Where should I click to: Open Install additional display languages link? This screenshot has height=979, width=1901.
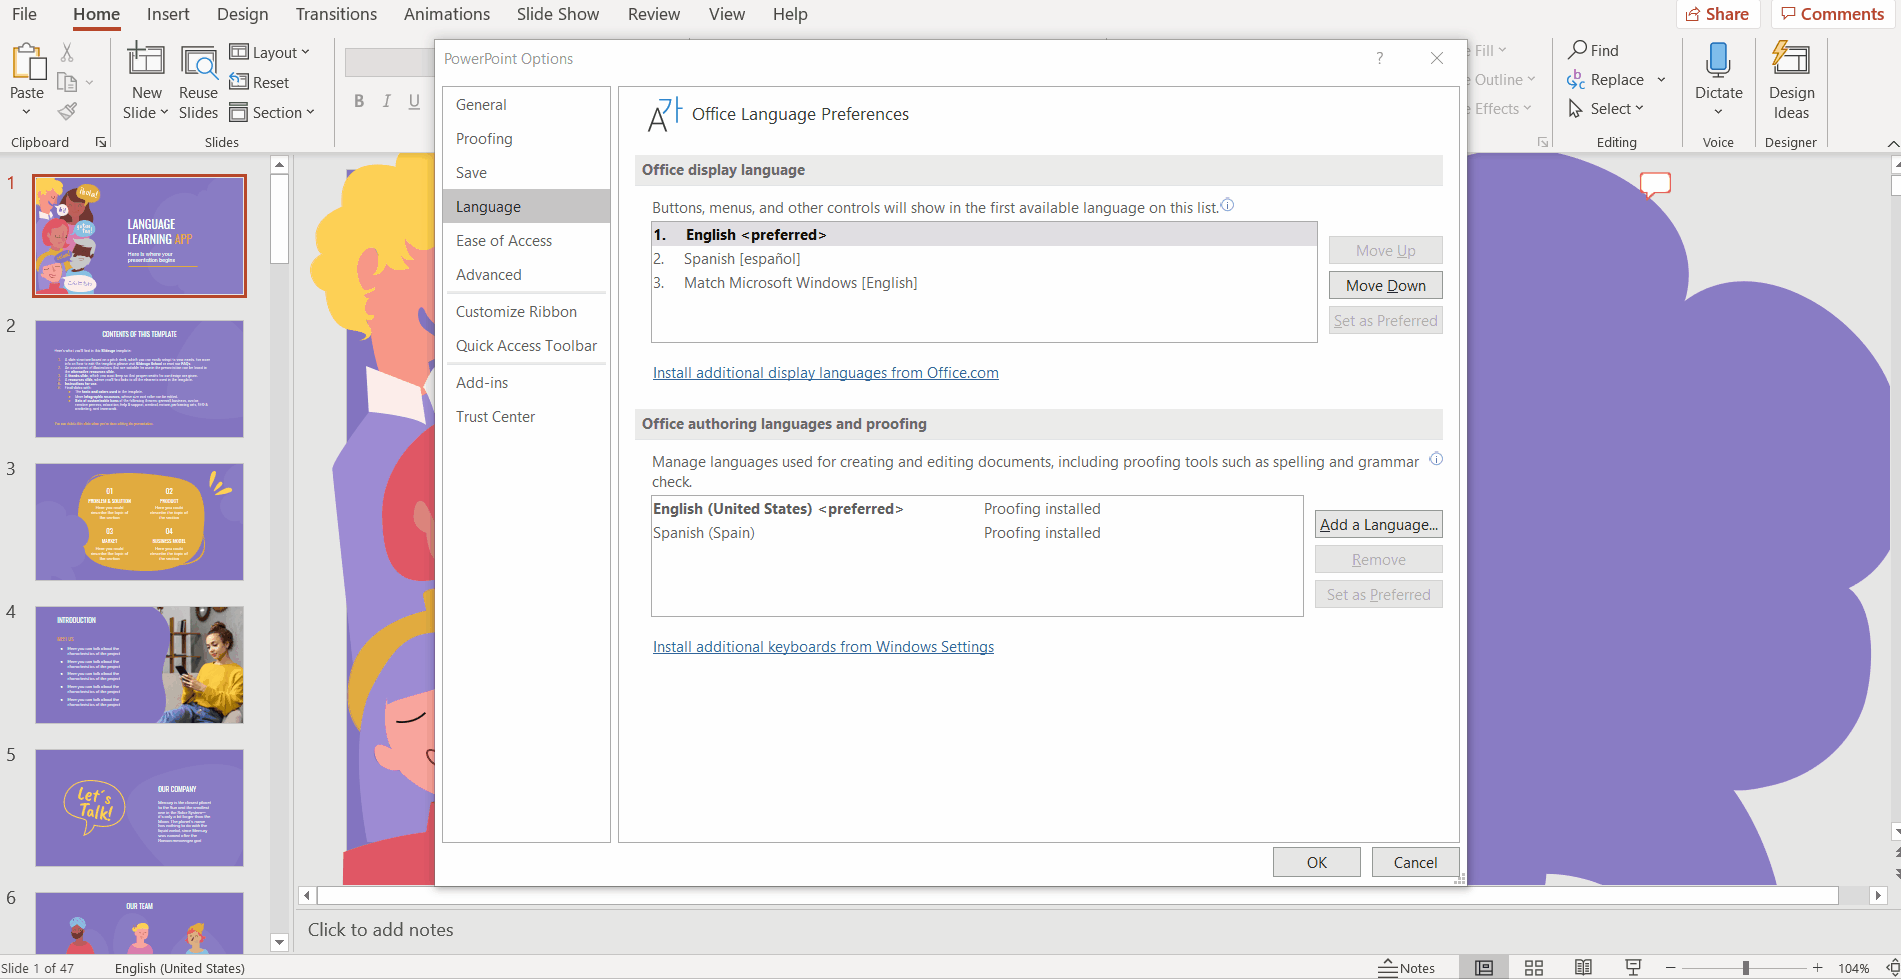[825, 372]
